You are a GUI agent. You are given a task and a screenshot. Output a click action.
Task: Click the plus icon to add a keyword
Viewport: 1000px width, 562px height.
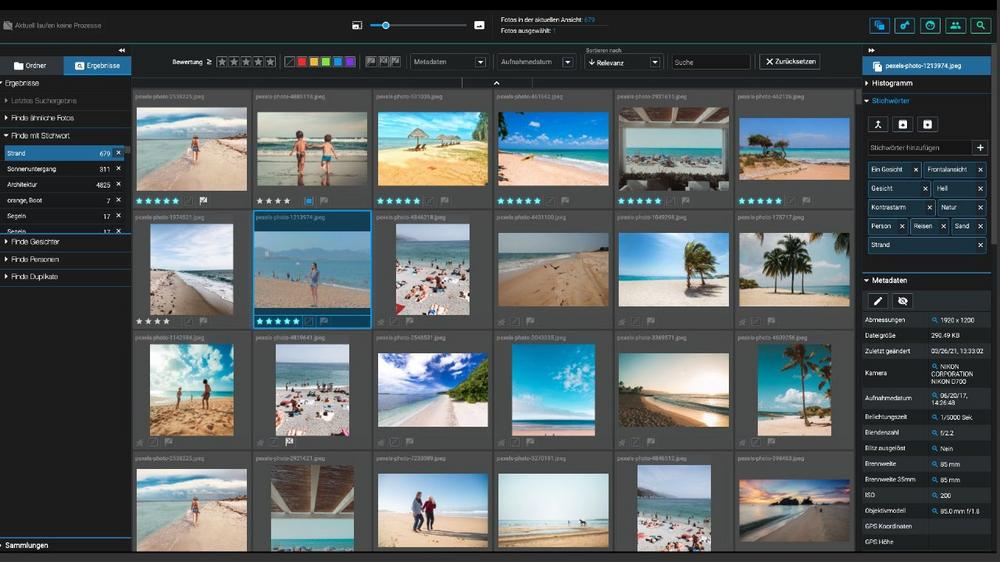pyautogui.click(x=979, y=148)
